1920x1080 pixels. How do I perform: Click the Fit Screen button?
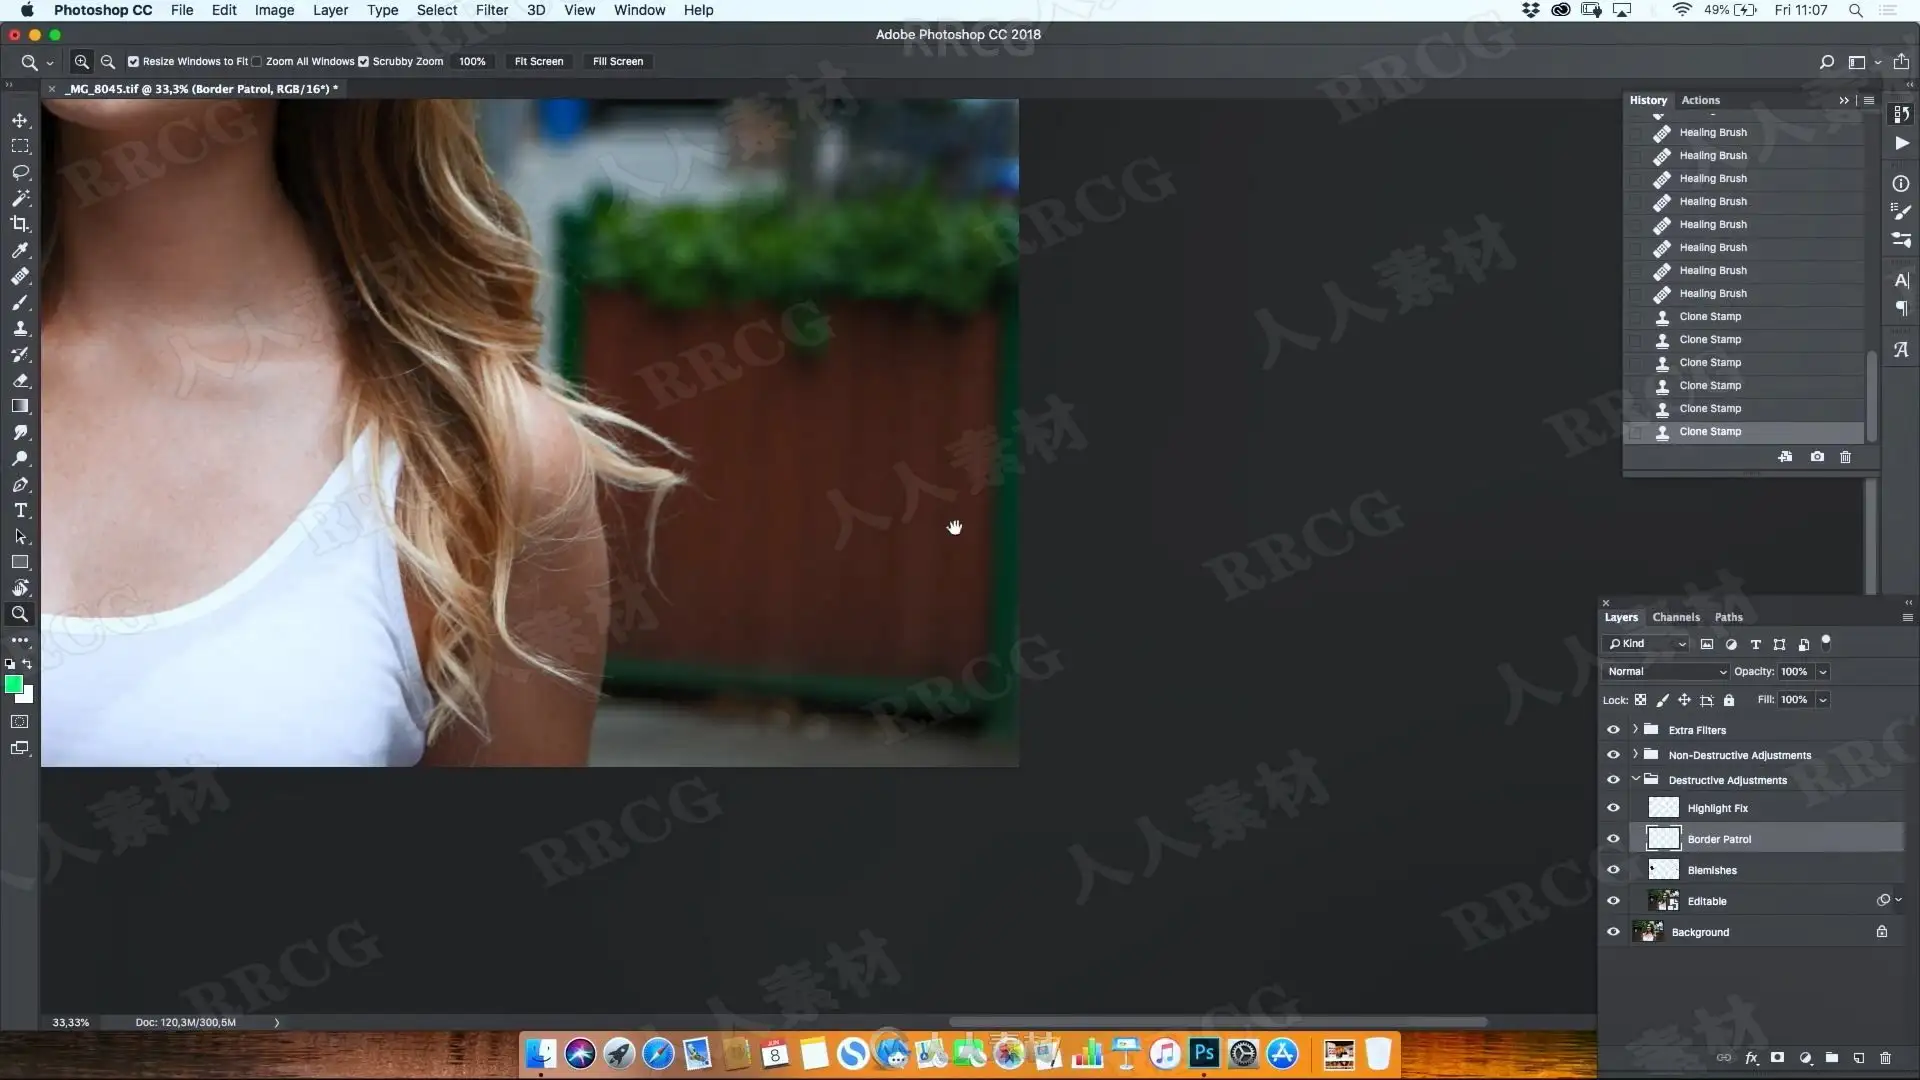pos(538,62)
